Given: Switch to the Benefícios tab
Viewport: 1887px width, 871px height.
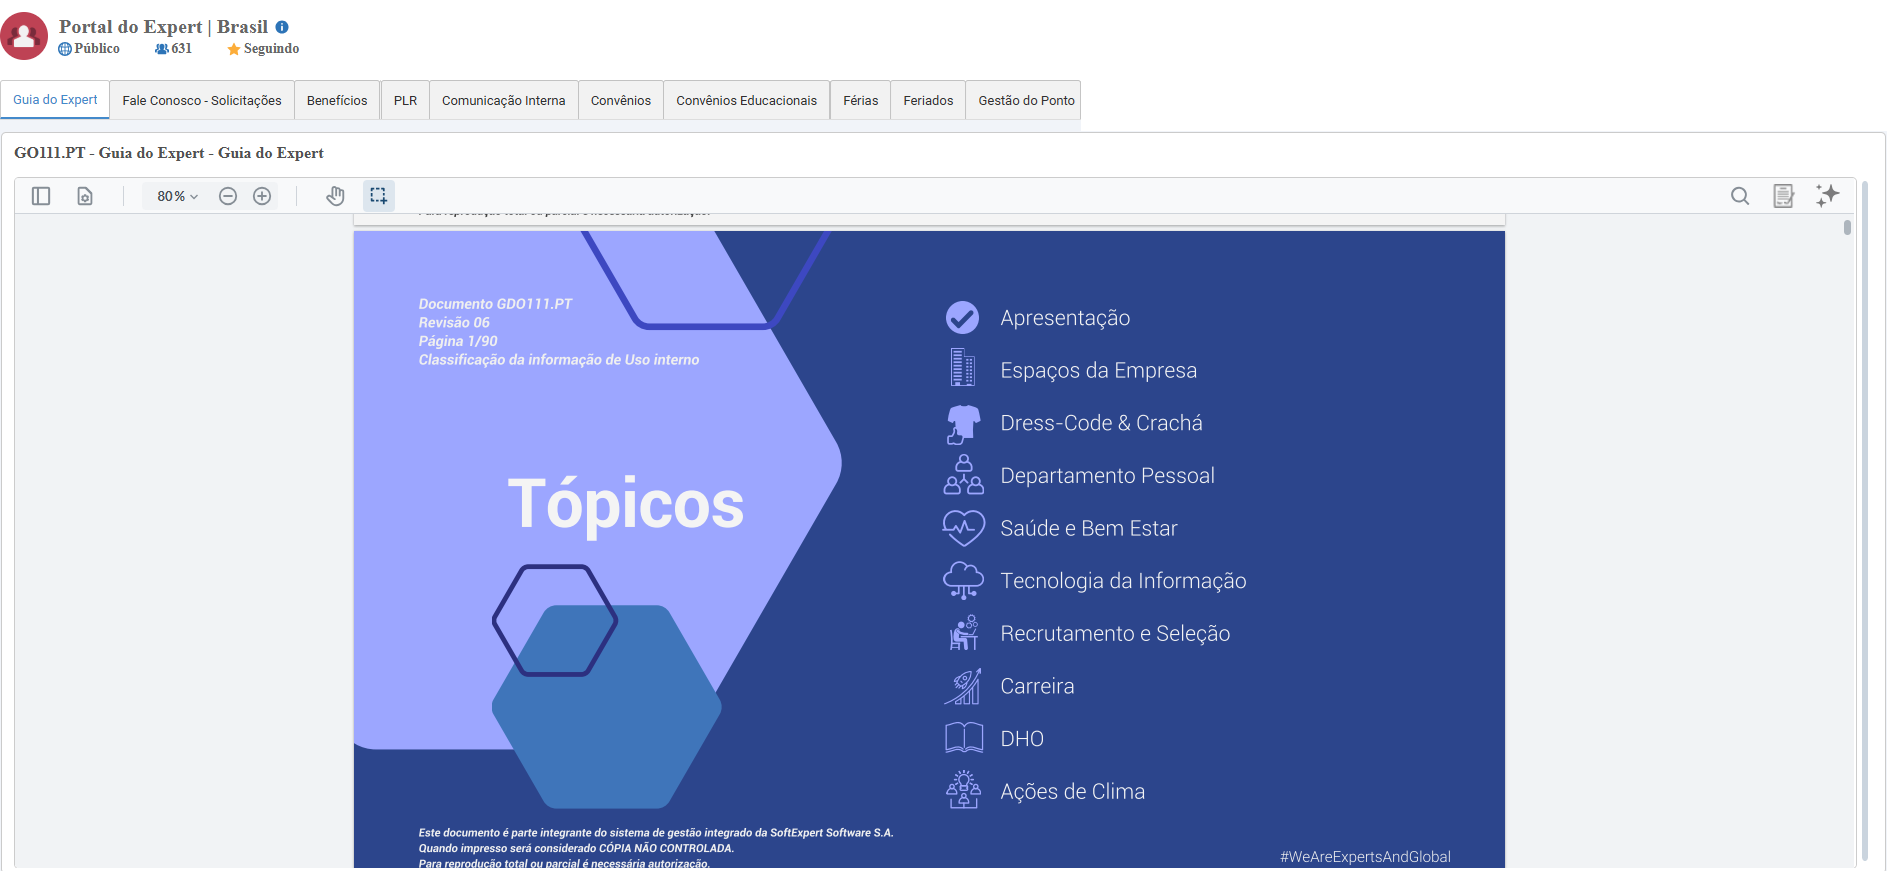Looking at the screenshot, I should (337, 101).
